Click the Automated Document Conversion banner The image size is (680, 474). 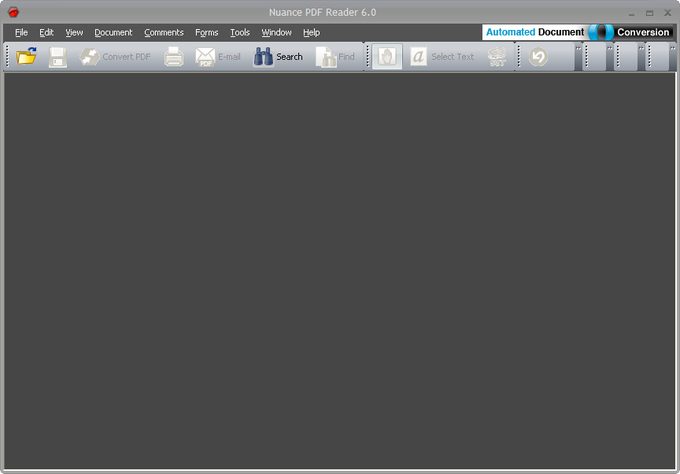click(x=578, y=32)
